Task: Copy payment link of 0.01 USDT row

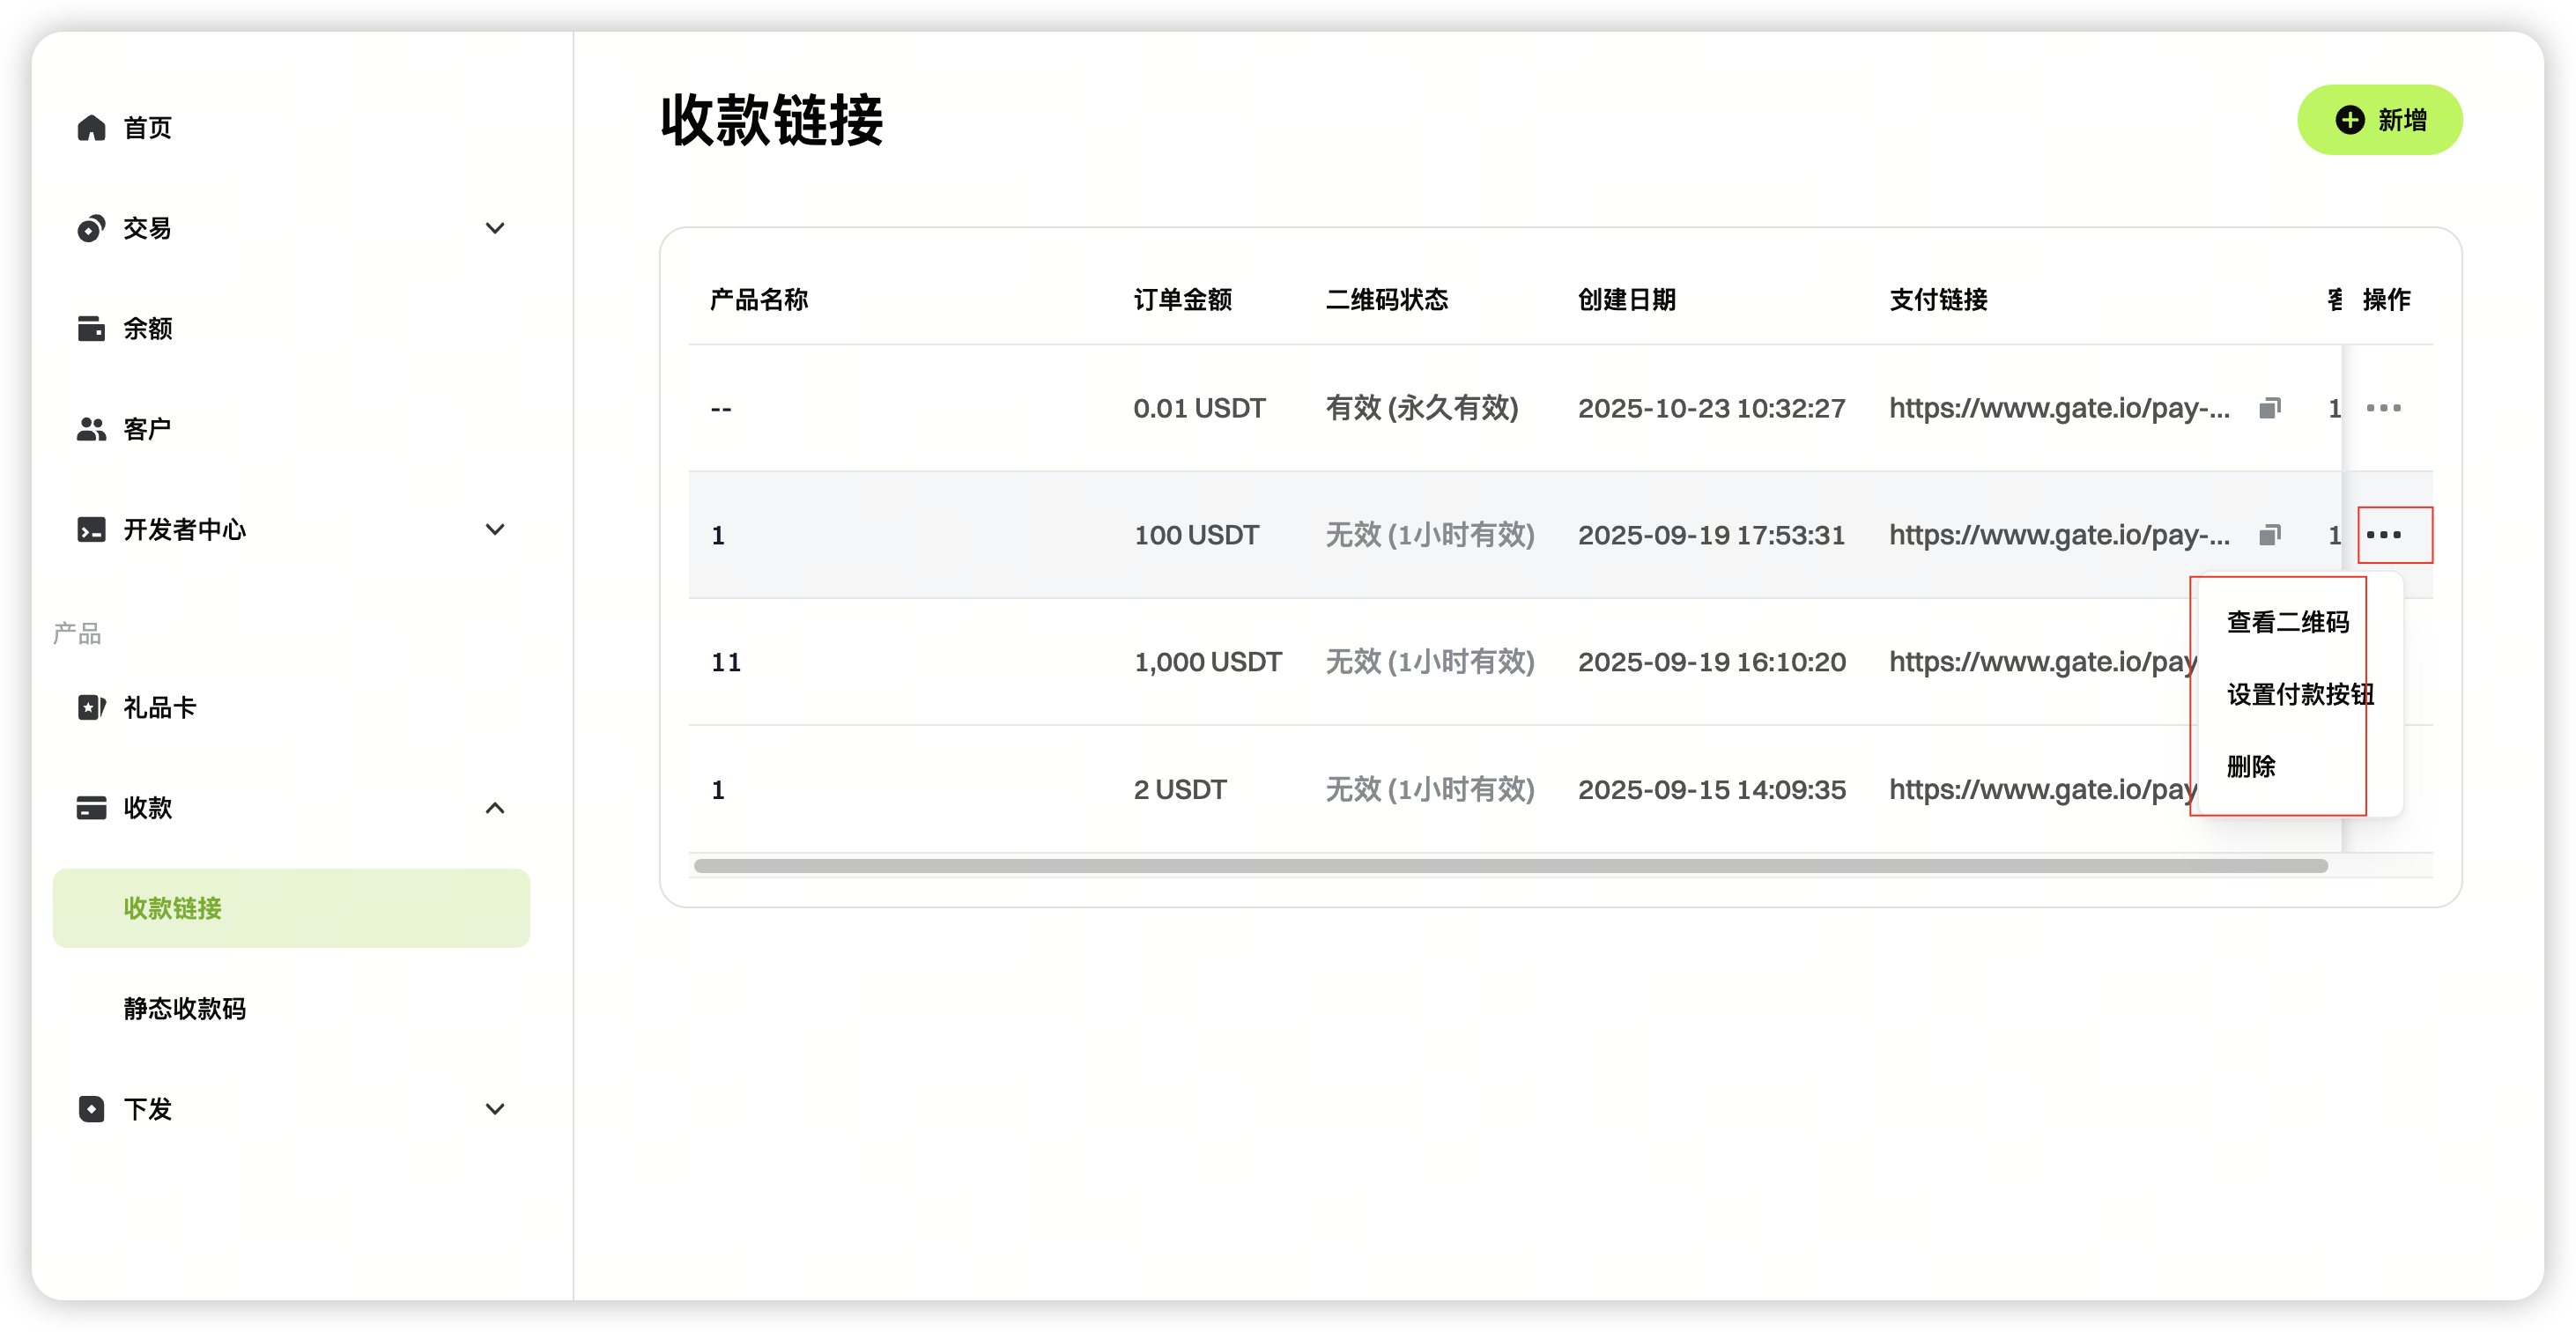Action: point(2270,408)
